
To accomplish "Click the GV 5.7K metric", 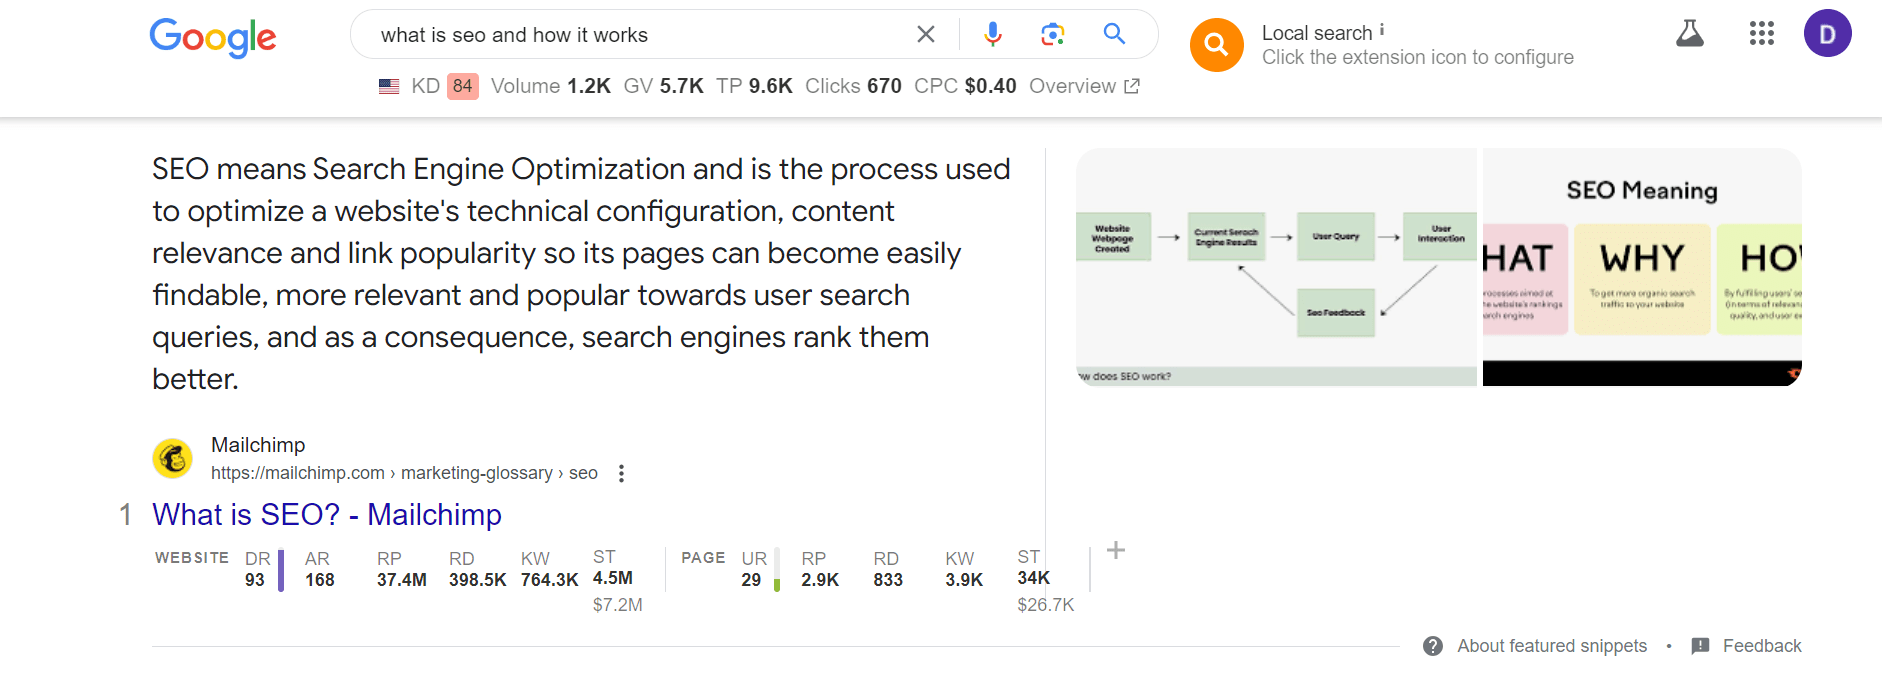I will pyautogui.click(x=664, y=86).
